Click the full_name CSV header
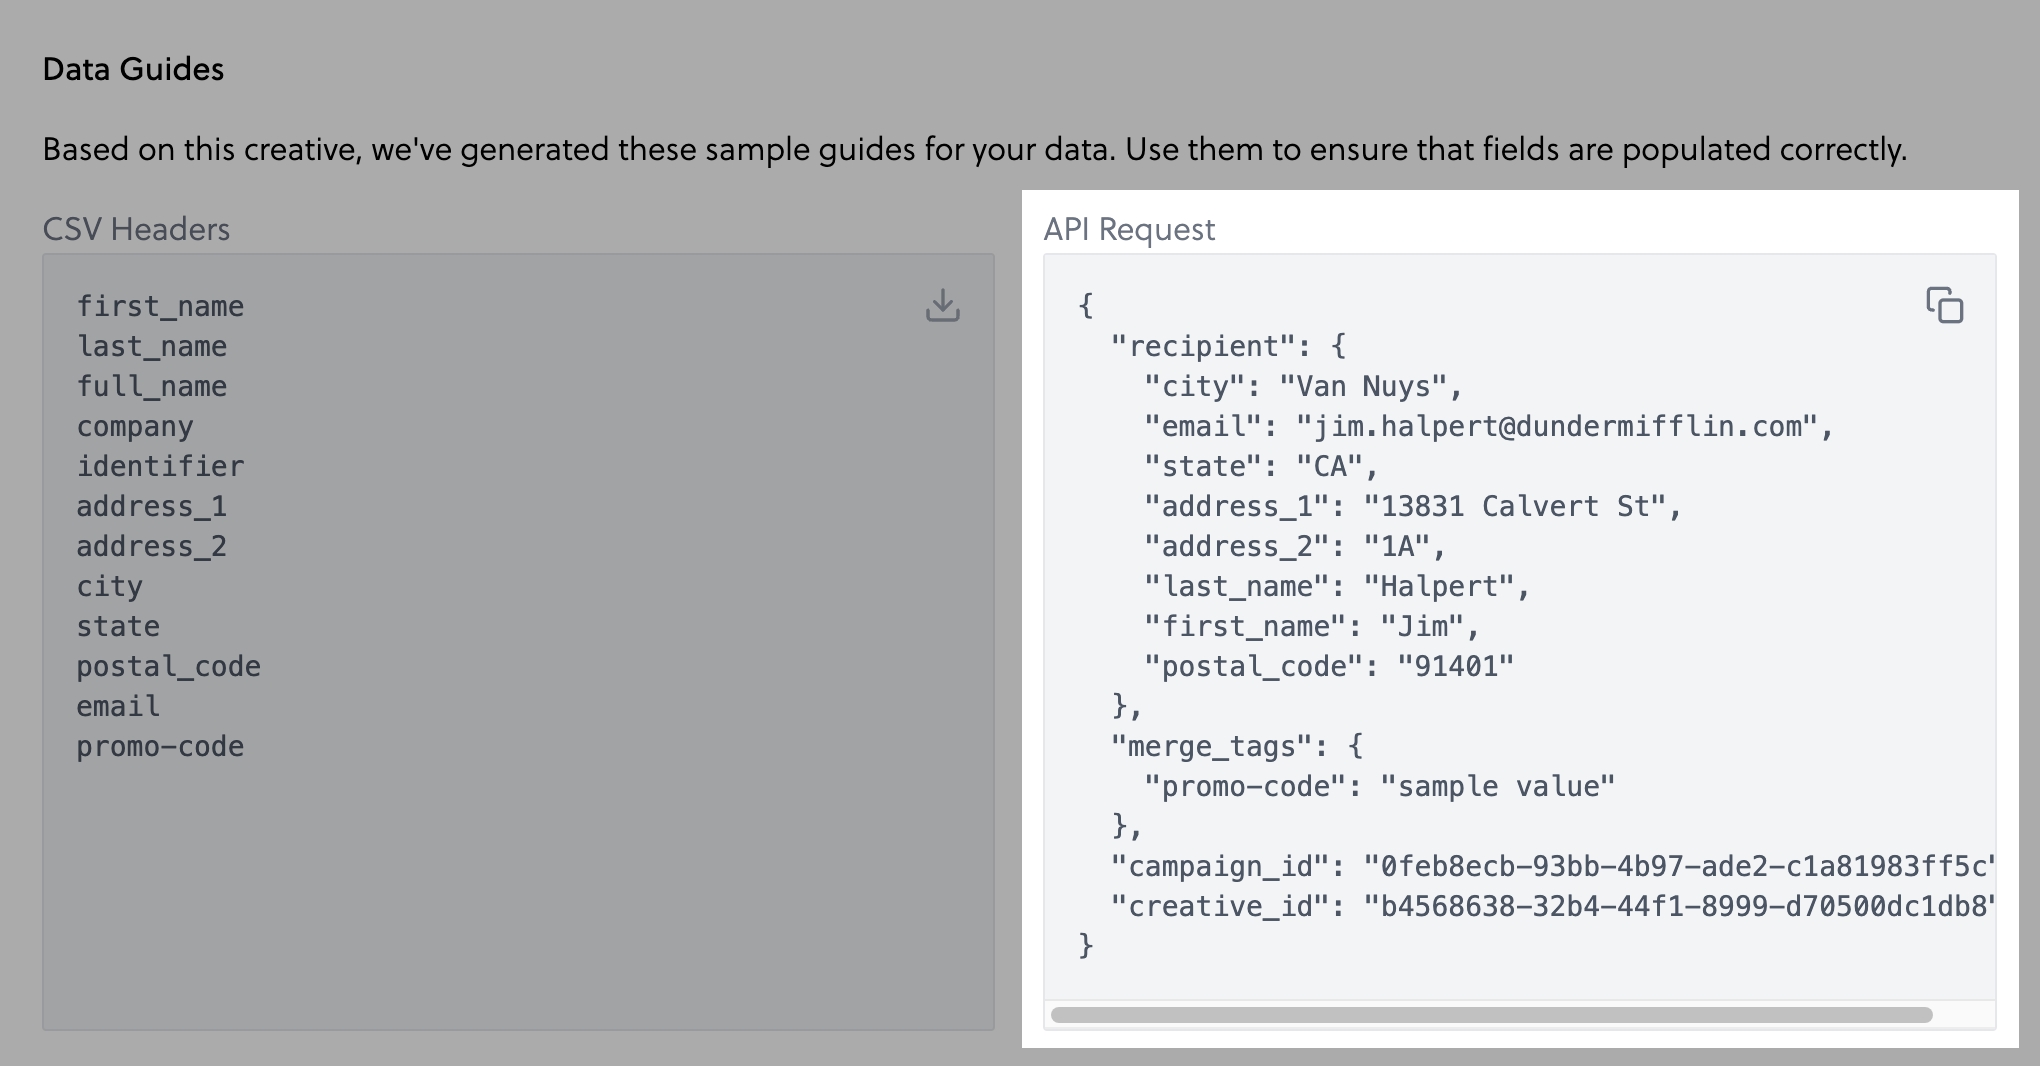2040x1066 pixels. pyautogui.click(x=152, y=386)
